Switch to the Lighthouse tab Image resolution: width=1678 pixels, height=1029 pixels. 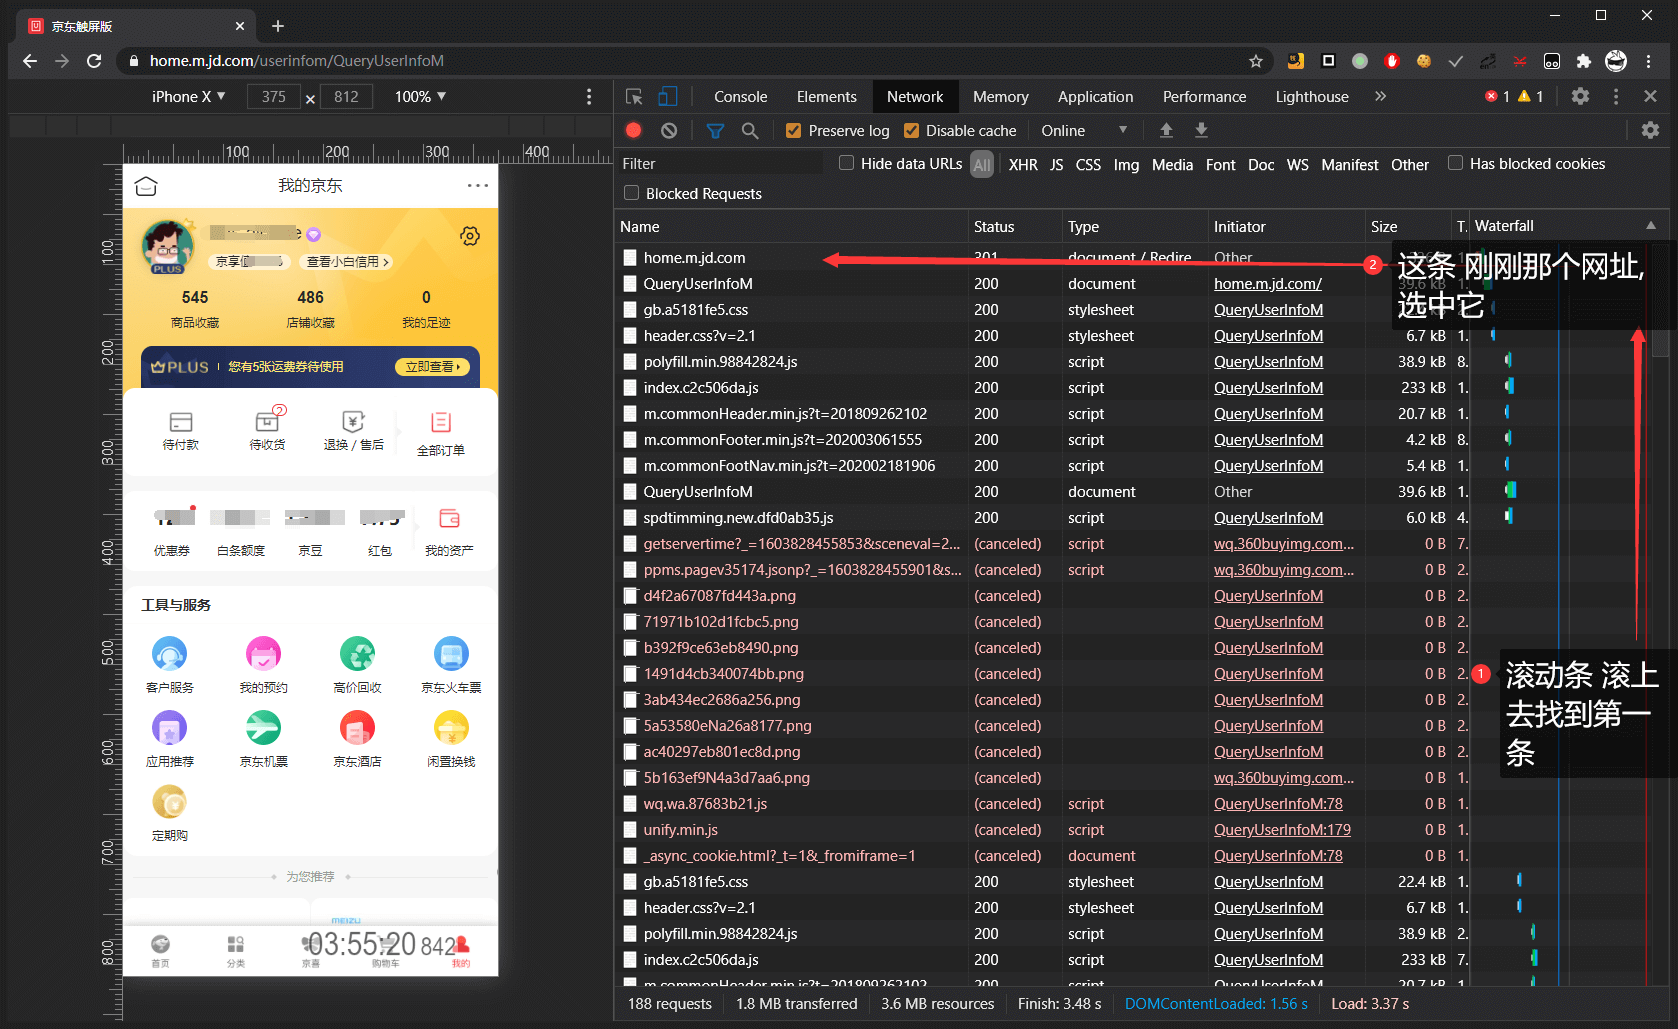point(1312,96)
